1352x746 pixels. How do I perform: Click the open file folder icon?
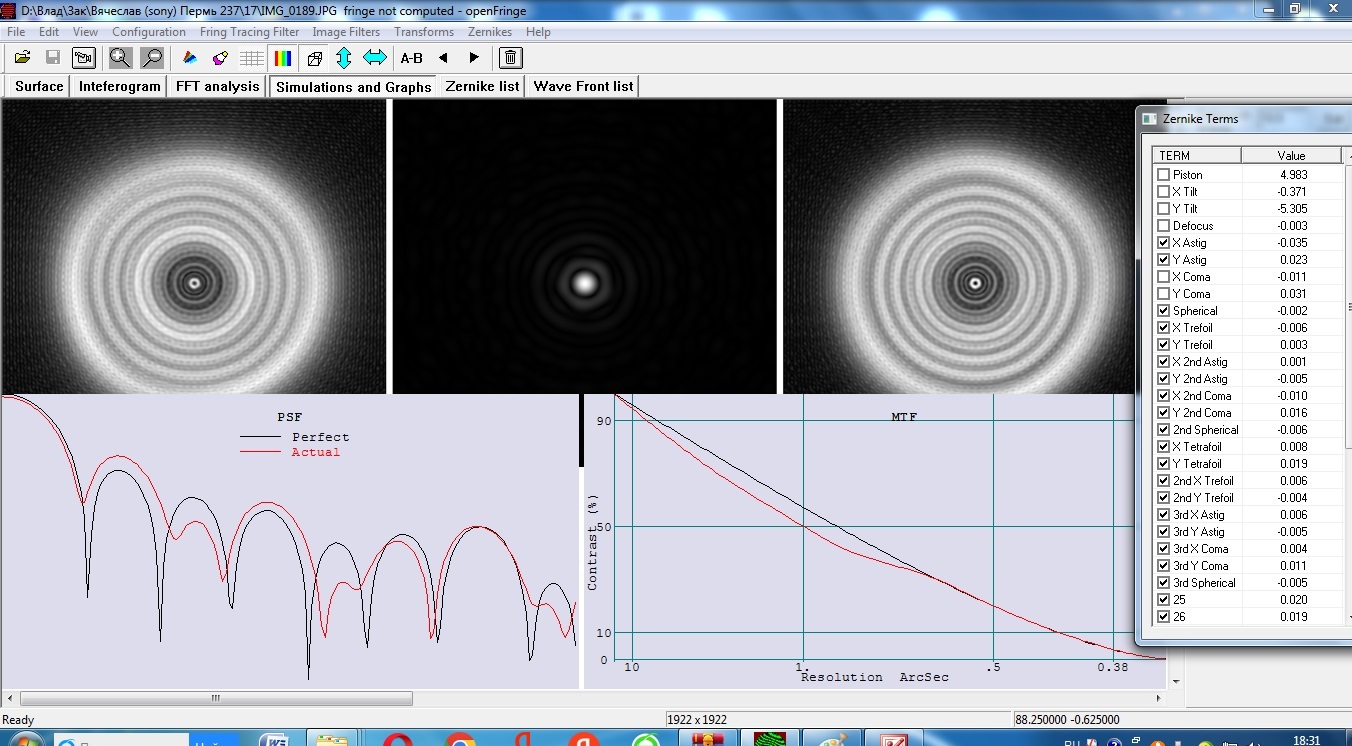pyautogui.click(x=22, y=58)
